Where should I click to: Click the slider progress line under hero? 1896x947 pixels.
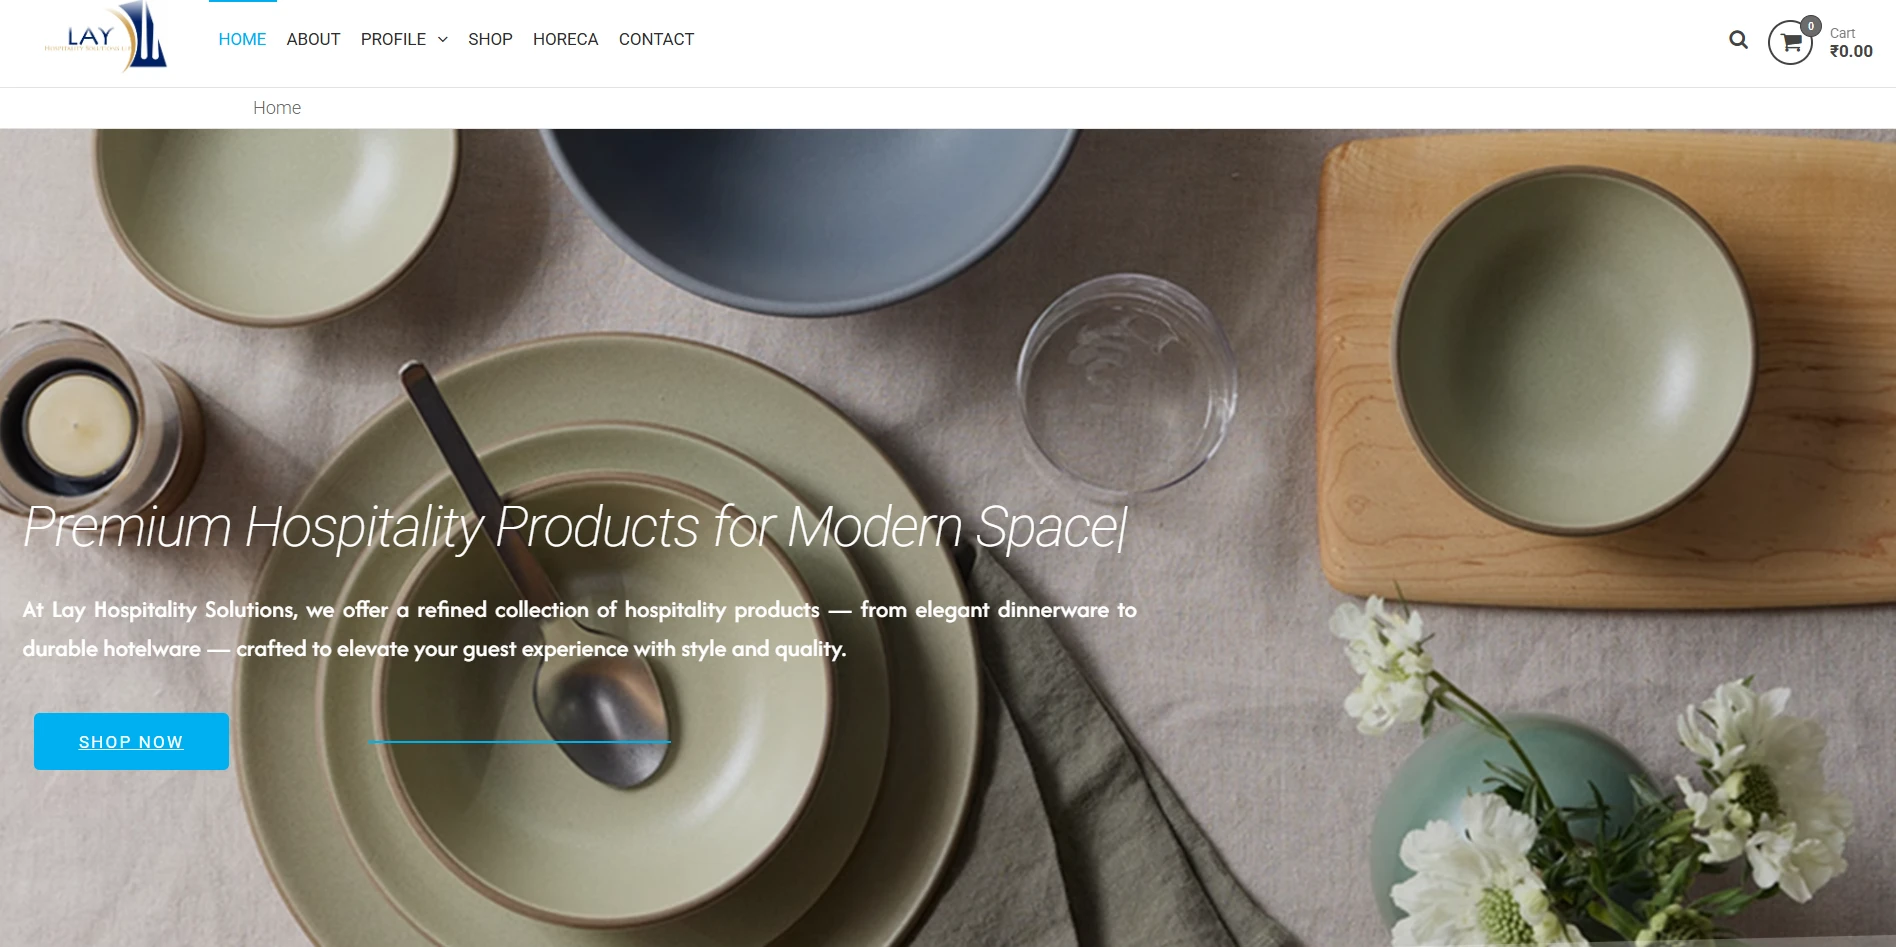[520, 742]
